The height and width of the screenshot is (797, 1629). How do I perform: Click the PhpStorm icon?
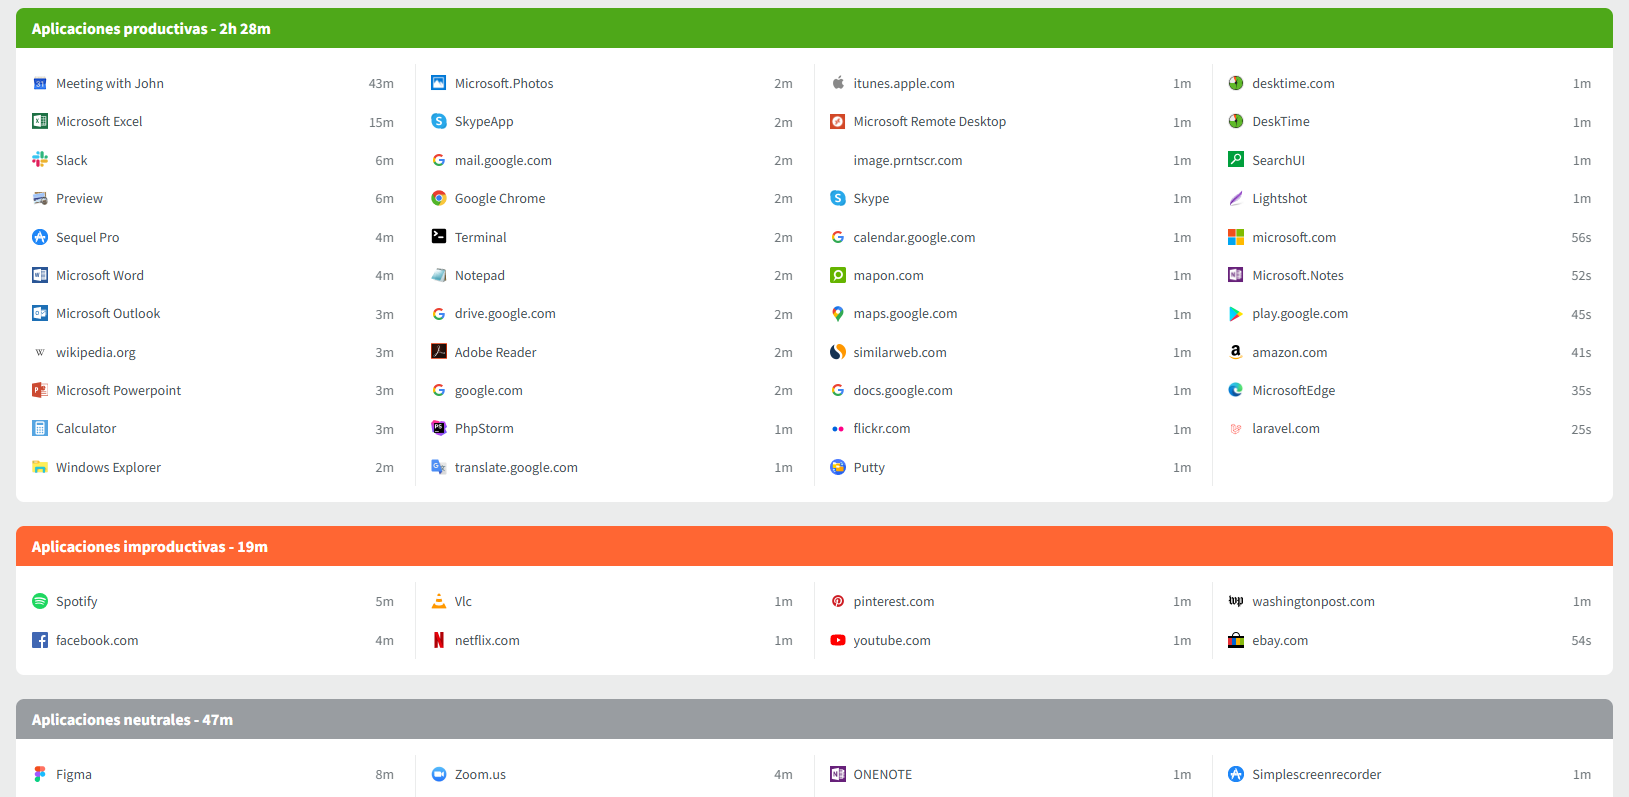[439, 429]
